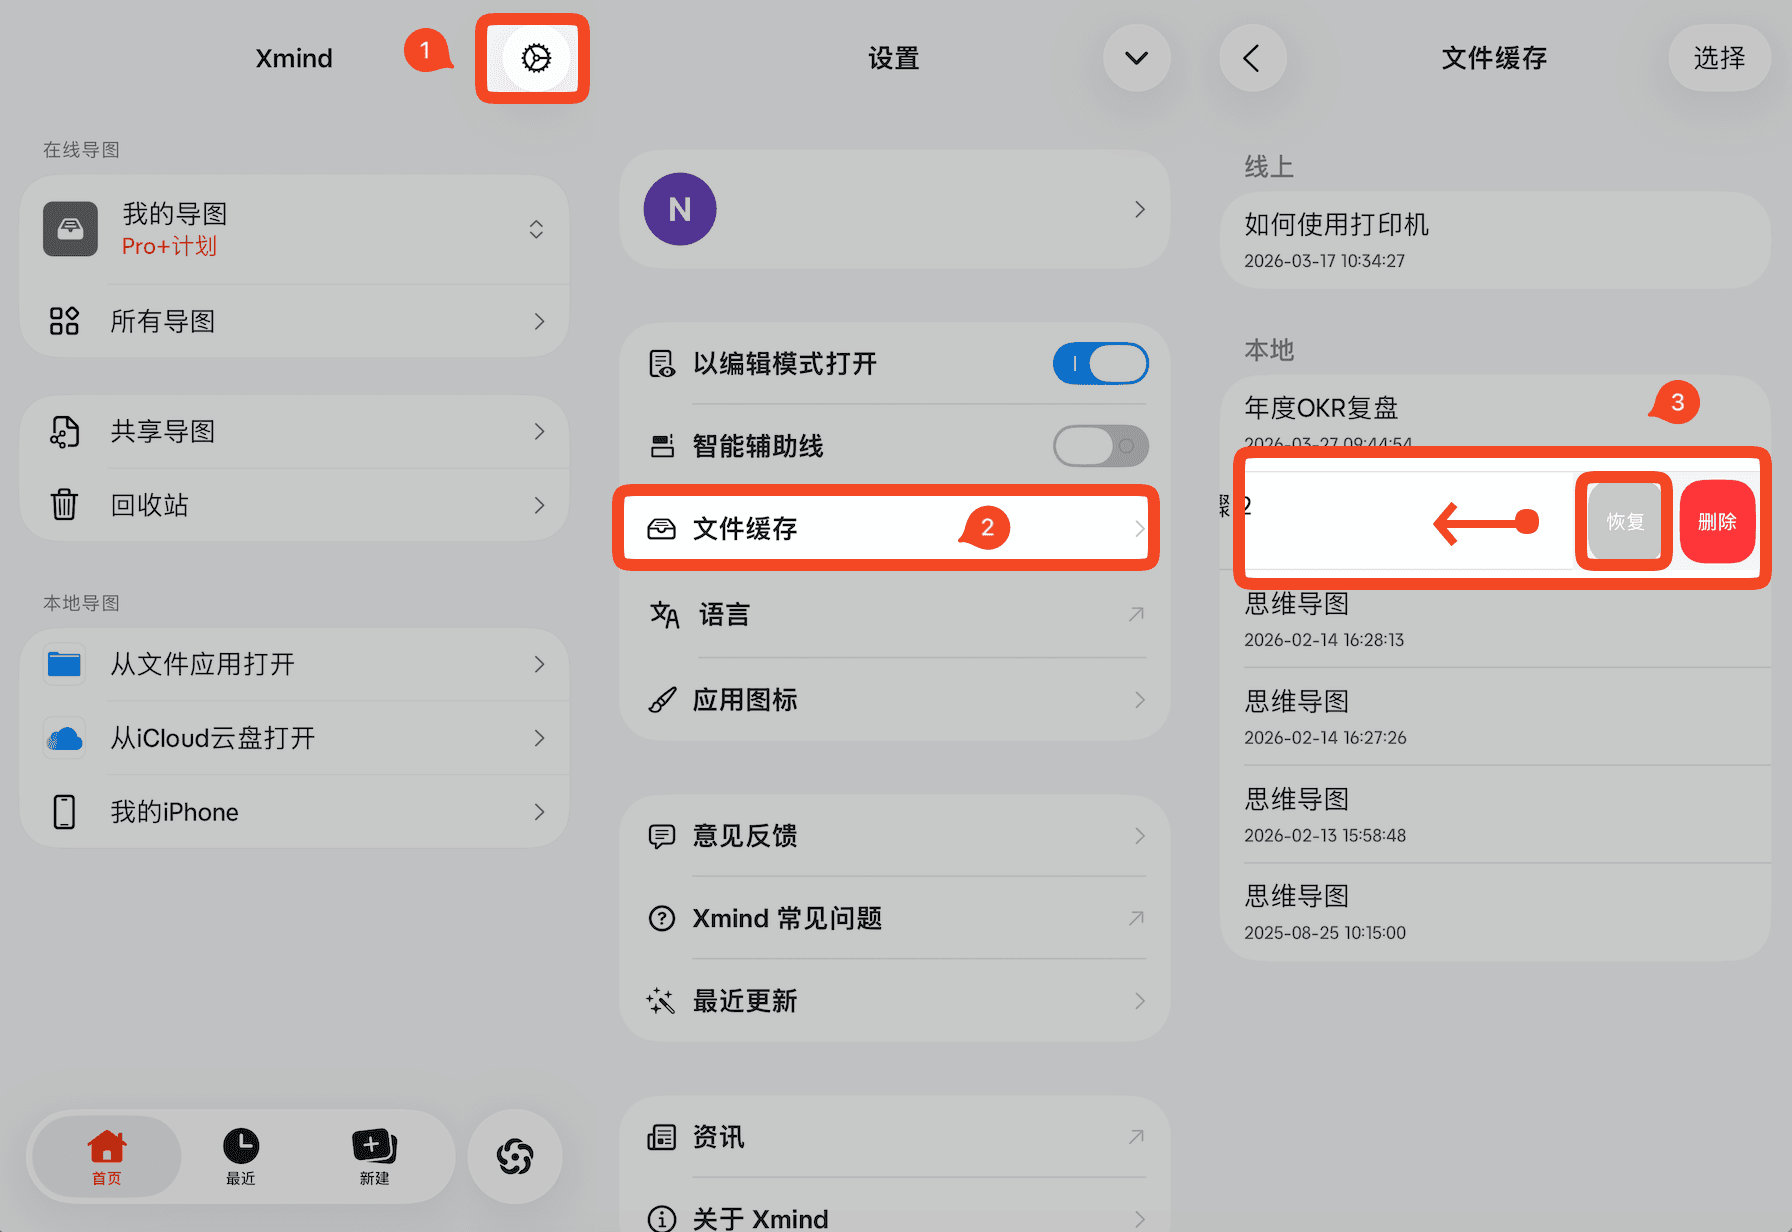Click the 资讯 newspaper icon
The image size is (1792, 1232).
pos(662,1137)
